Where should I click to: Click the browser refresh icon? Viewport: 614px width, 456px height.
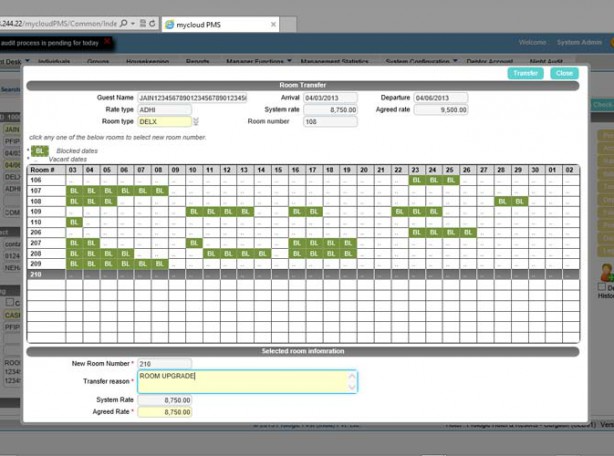pos(152,23)
